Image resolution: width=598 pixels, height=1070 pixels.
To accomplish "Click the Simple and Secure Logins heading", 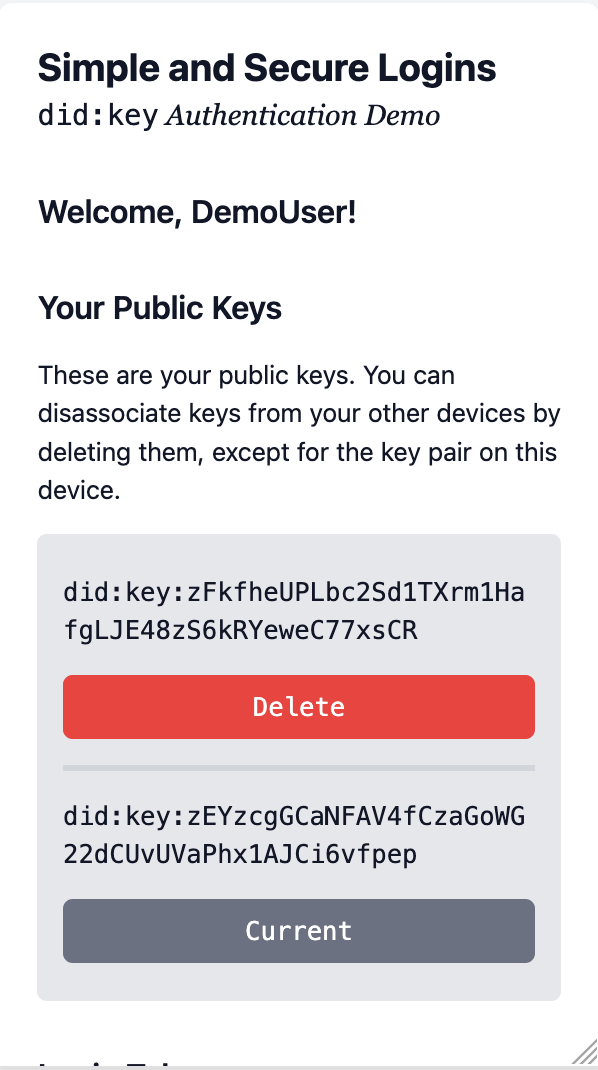I will 266,68.
